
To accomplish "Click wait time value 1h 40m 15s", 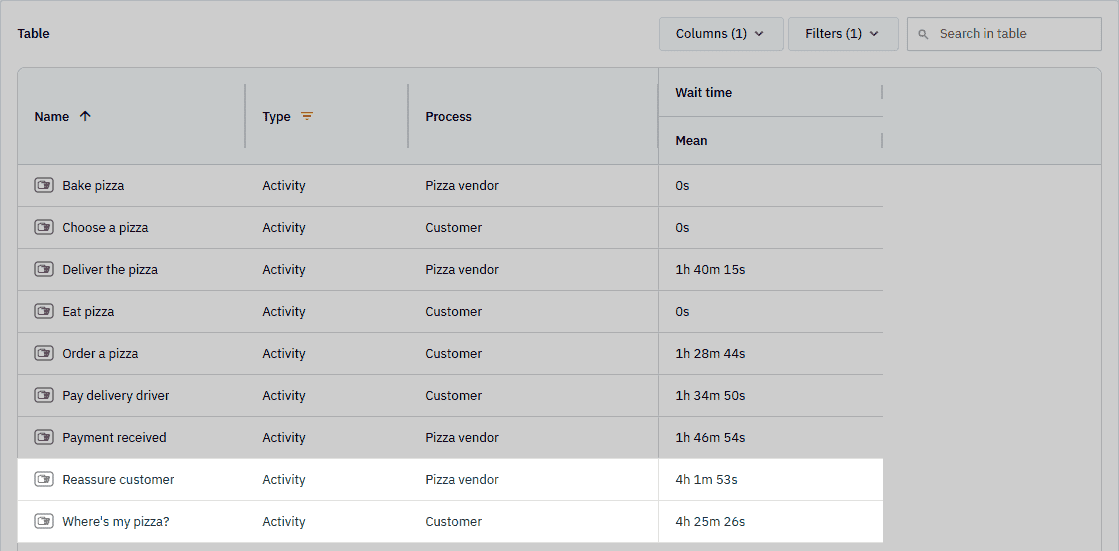I will (x=711, y=270).
